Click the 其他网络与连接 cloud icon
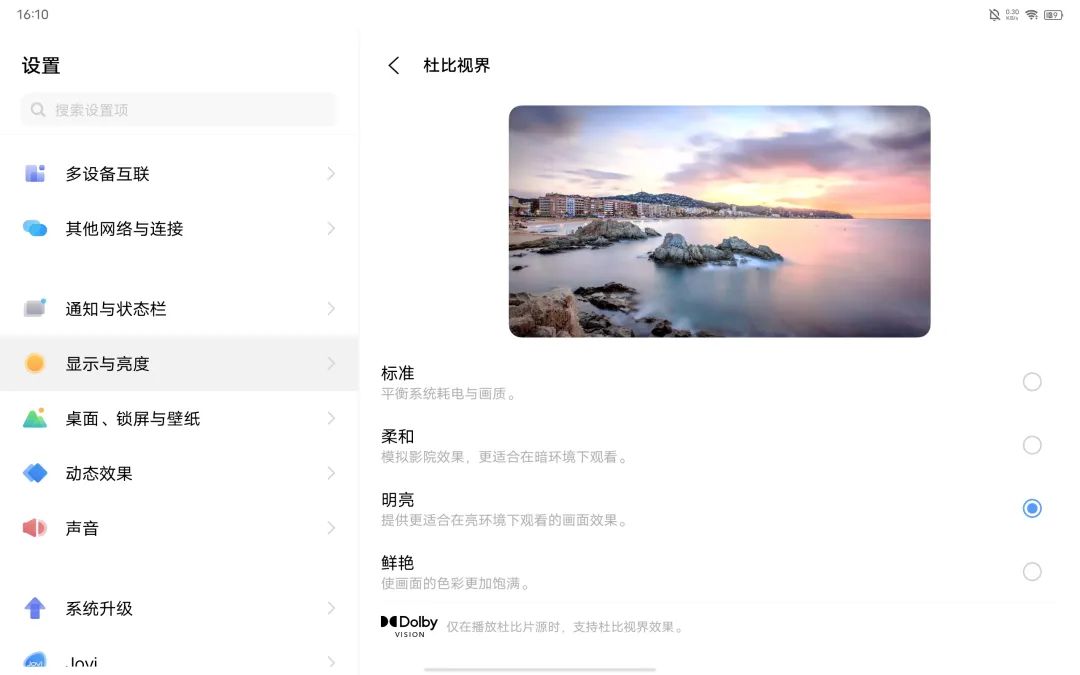 pyautogui.click(x=36, y=228)
